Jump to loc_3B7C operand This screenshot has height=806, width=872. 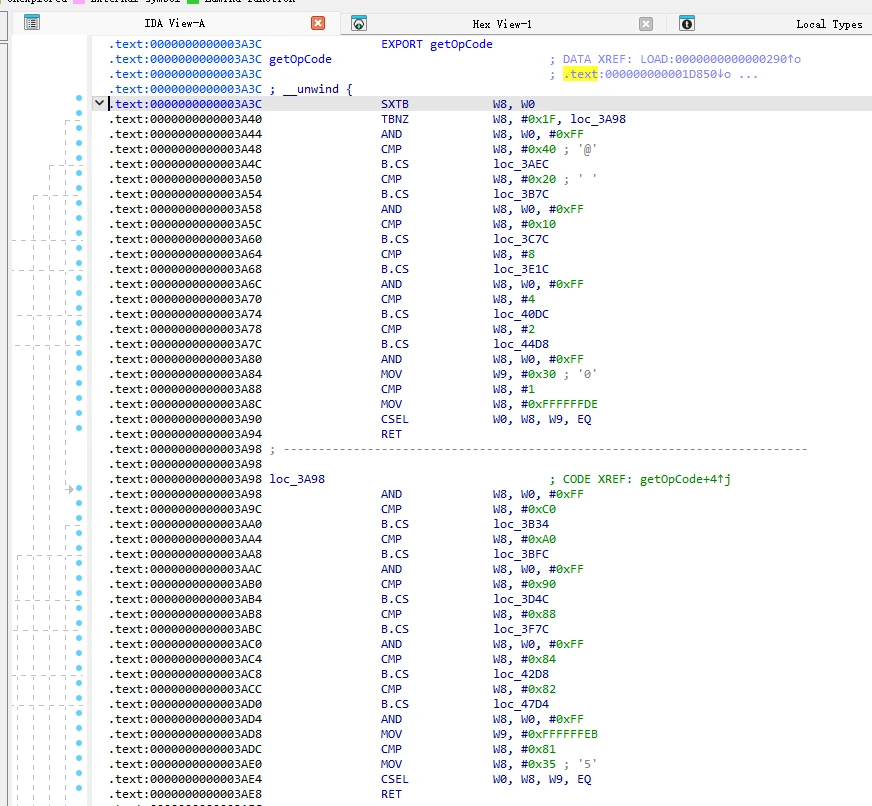521,194
